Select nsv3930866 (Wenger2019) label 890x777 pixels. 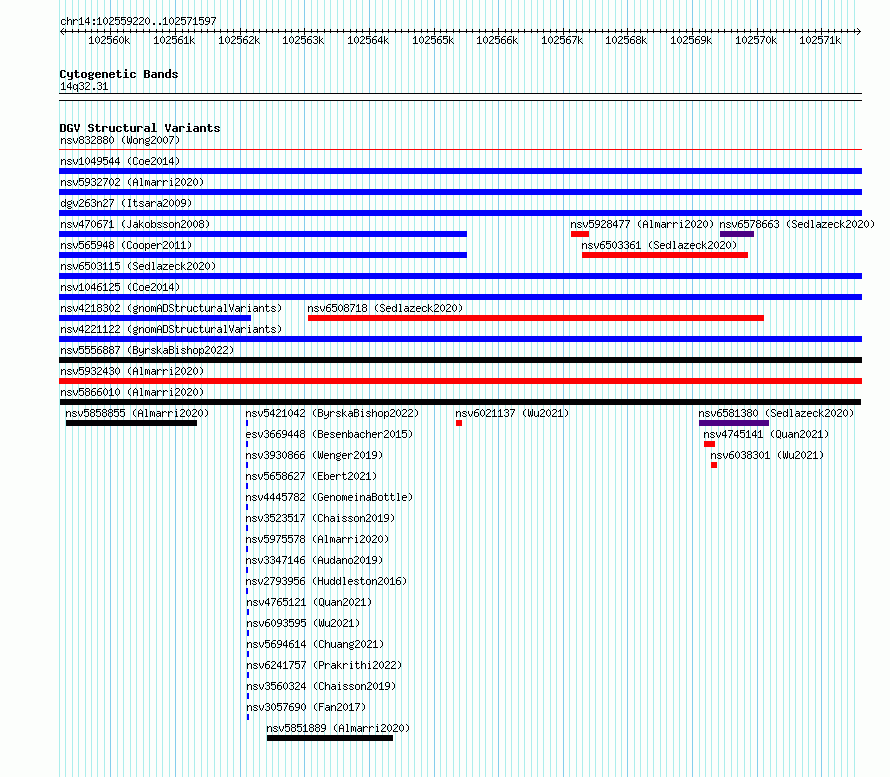click(314, 455)
